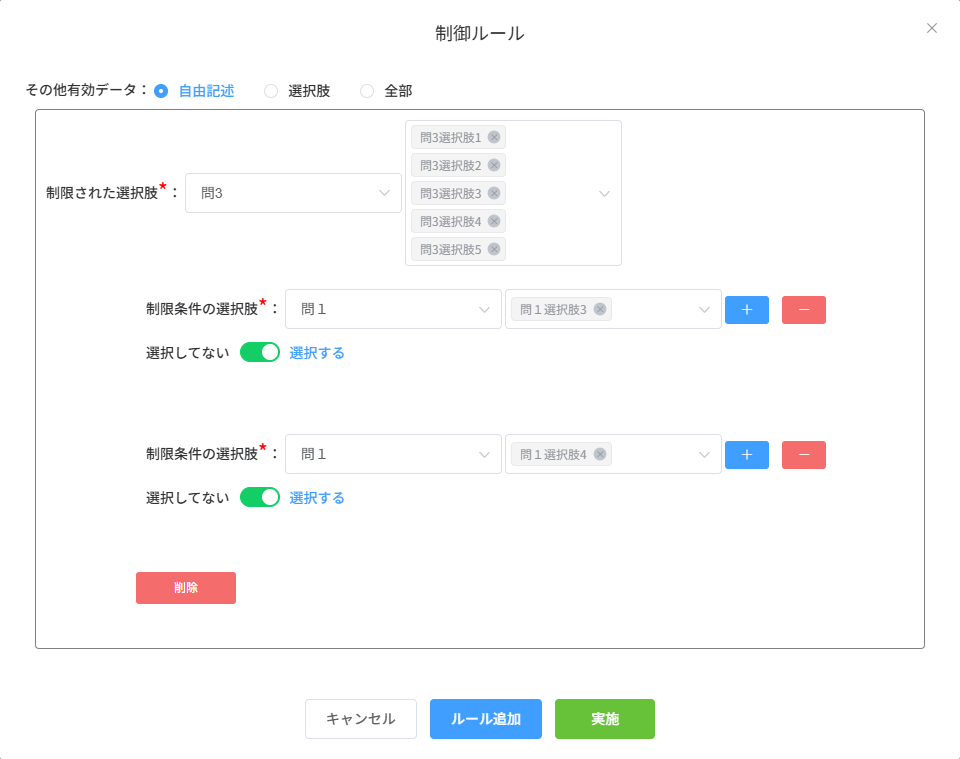This screenshot has height=759, width=960.
Task: Remove the 問3選択肢1 tag
Action: tap(494, 137)
